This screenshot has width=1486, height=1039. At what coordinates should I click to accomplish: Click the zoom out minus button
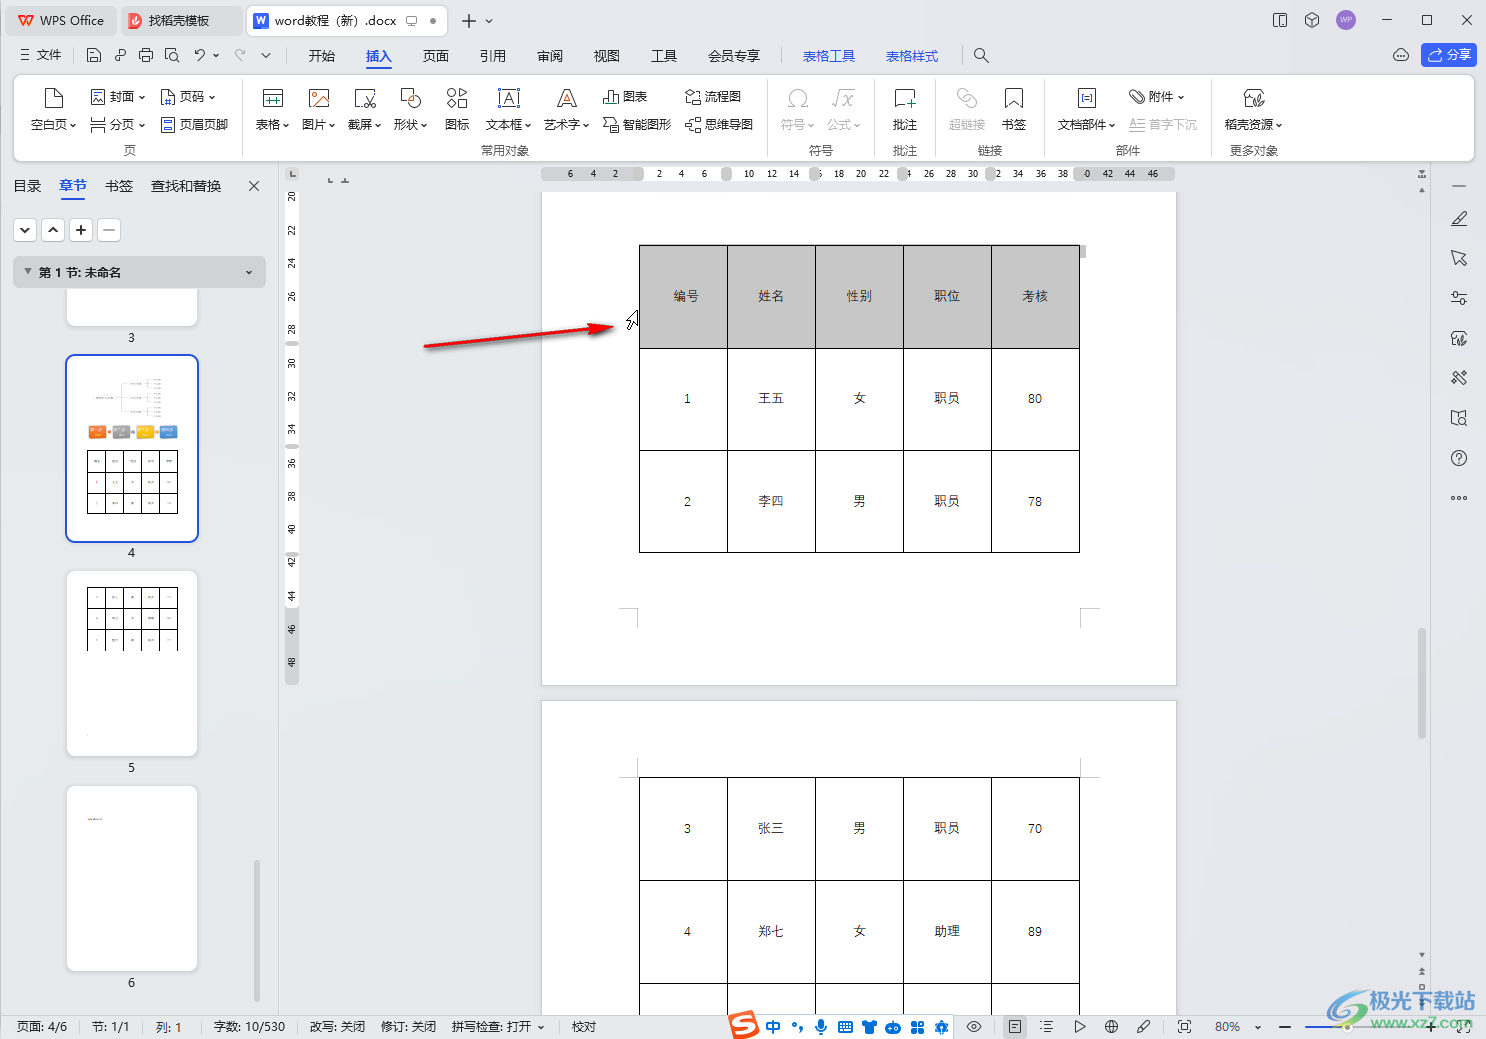[x=1285, y=1027]
